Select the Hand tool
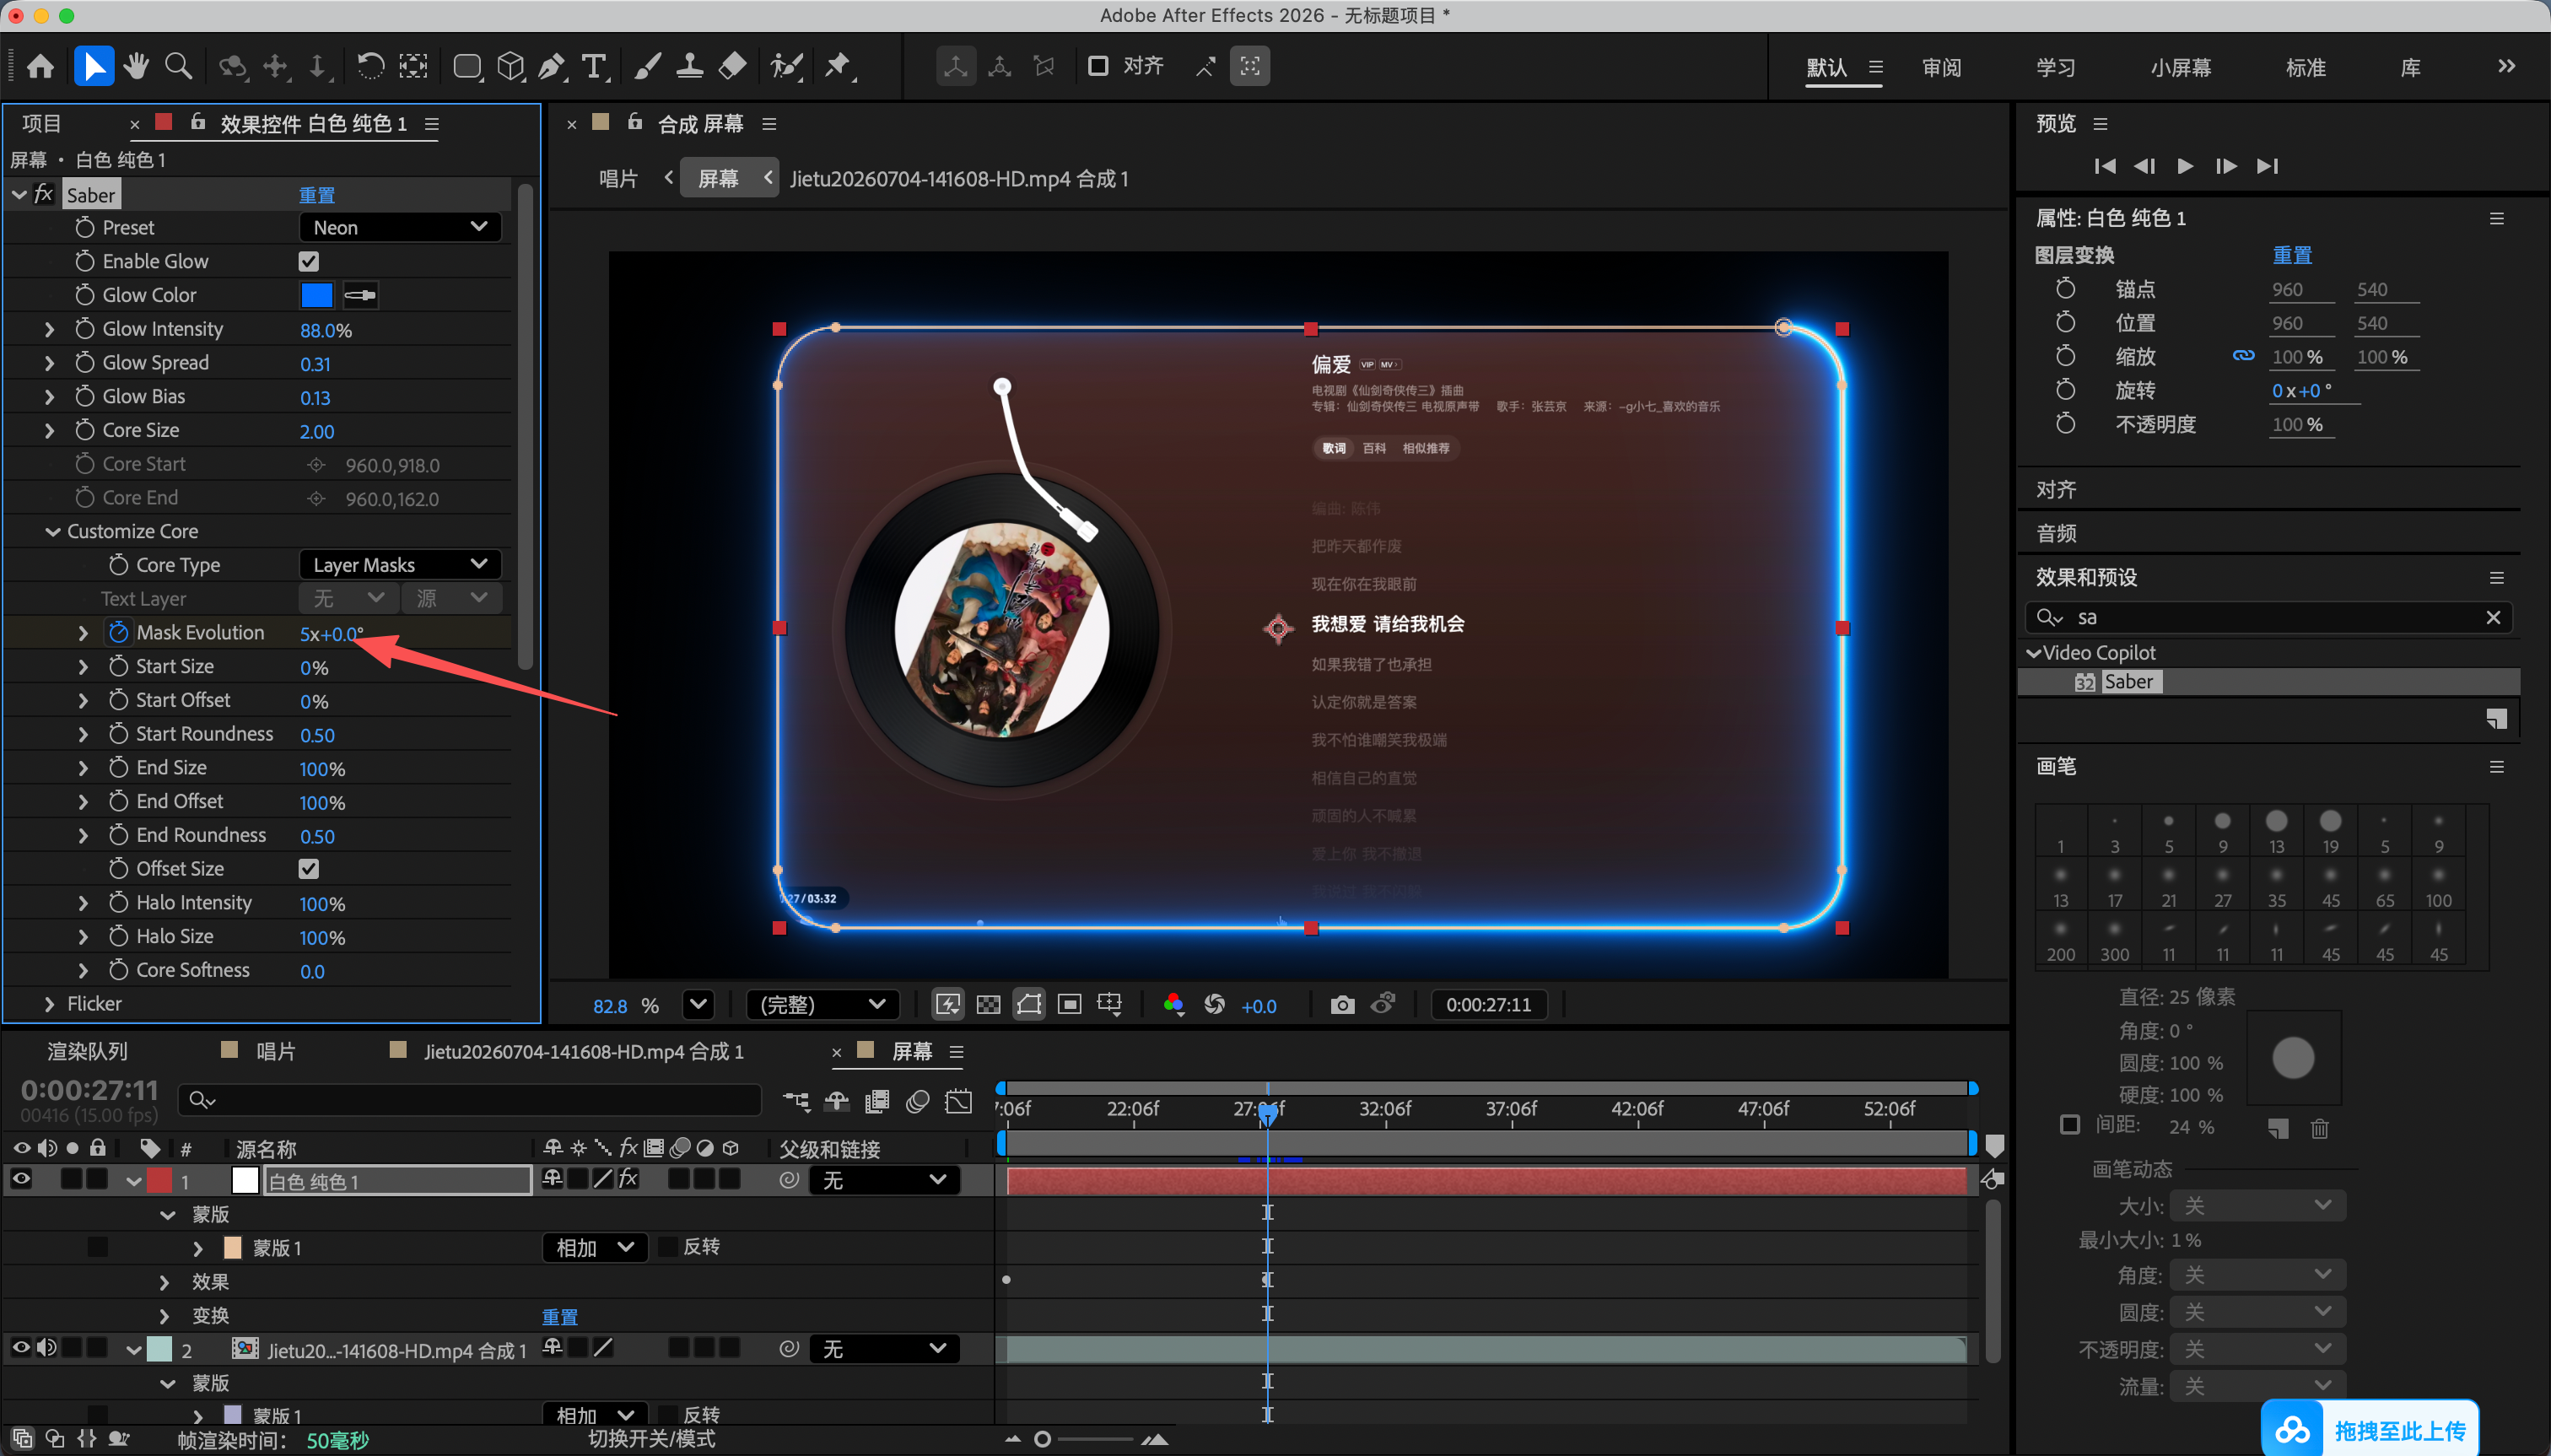 tap(136, 66)
